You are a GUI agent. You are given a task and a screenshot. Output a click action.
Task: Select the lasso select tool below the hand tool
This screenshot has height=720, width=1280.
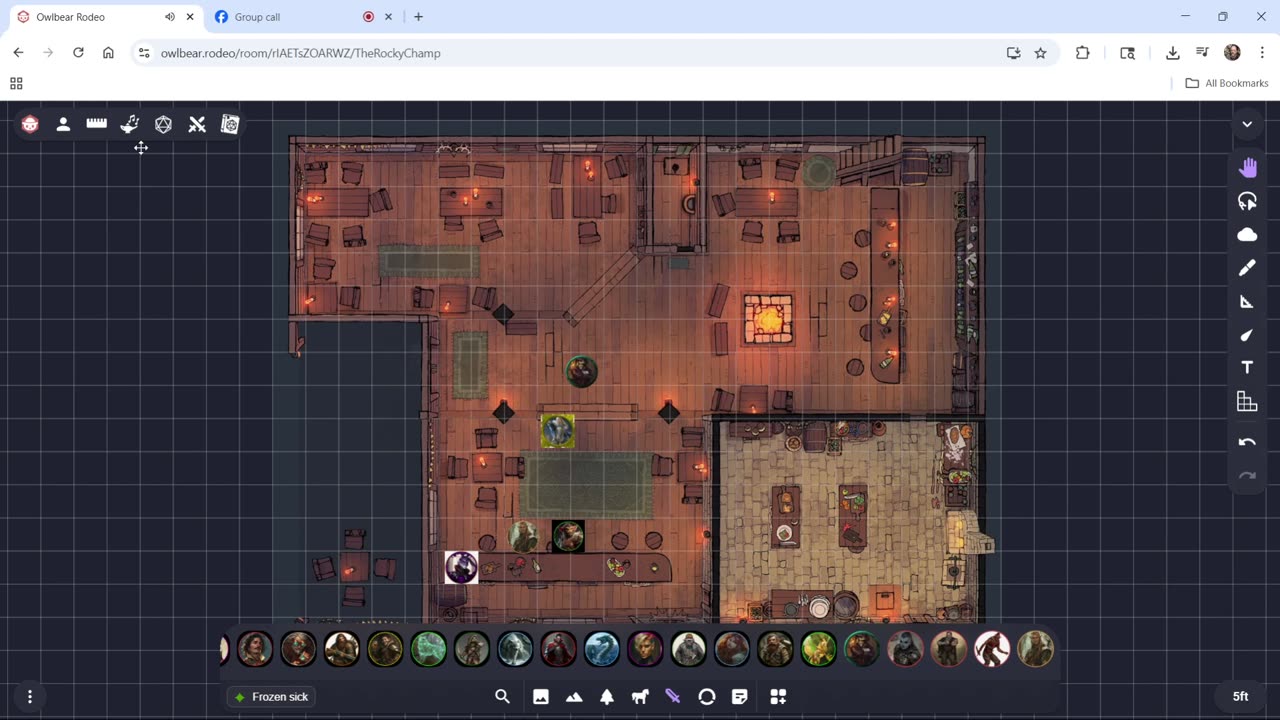pyautogui.click(x=1247, y=201)
